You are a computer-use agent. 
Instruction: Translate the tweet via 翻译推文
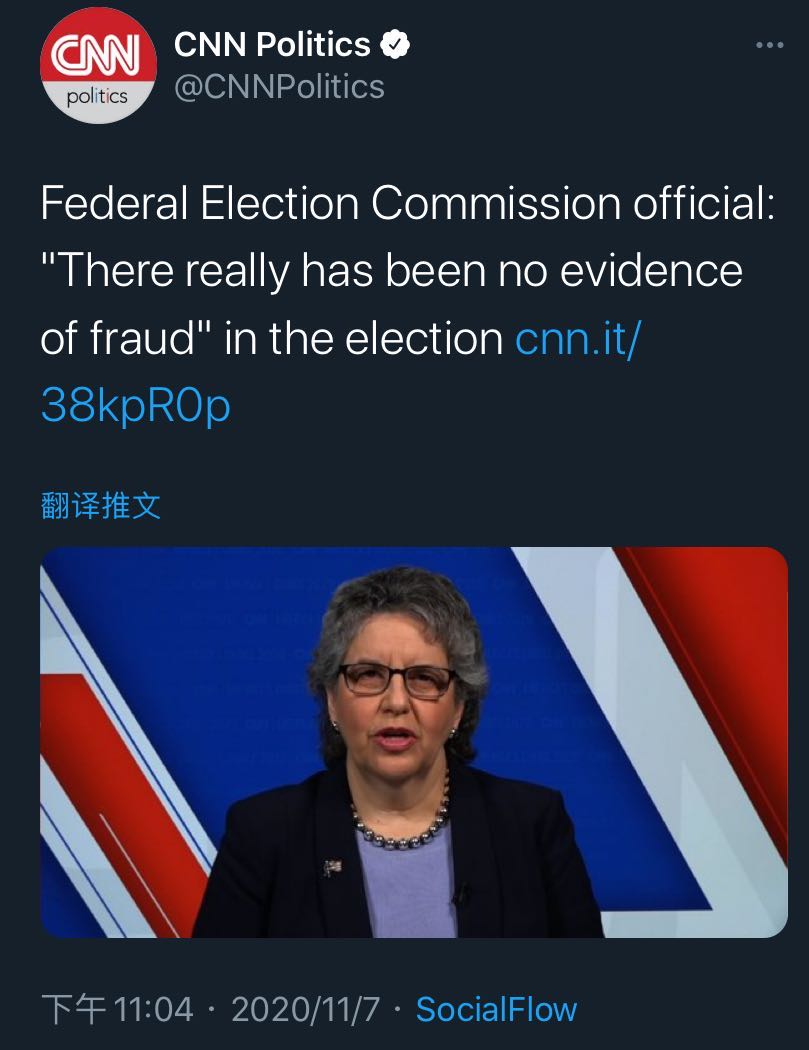[x=100, y=506]
